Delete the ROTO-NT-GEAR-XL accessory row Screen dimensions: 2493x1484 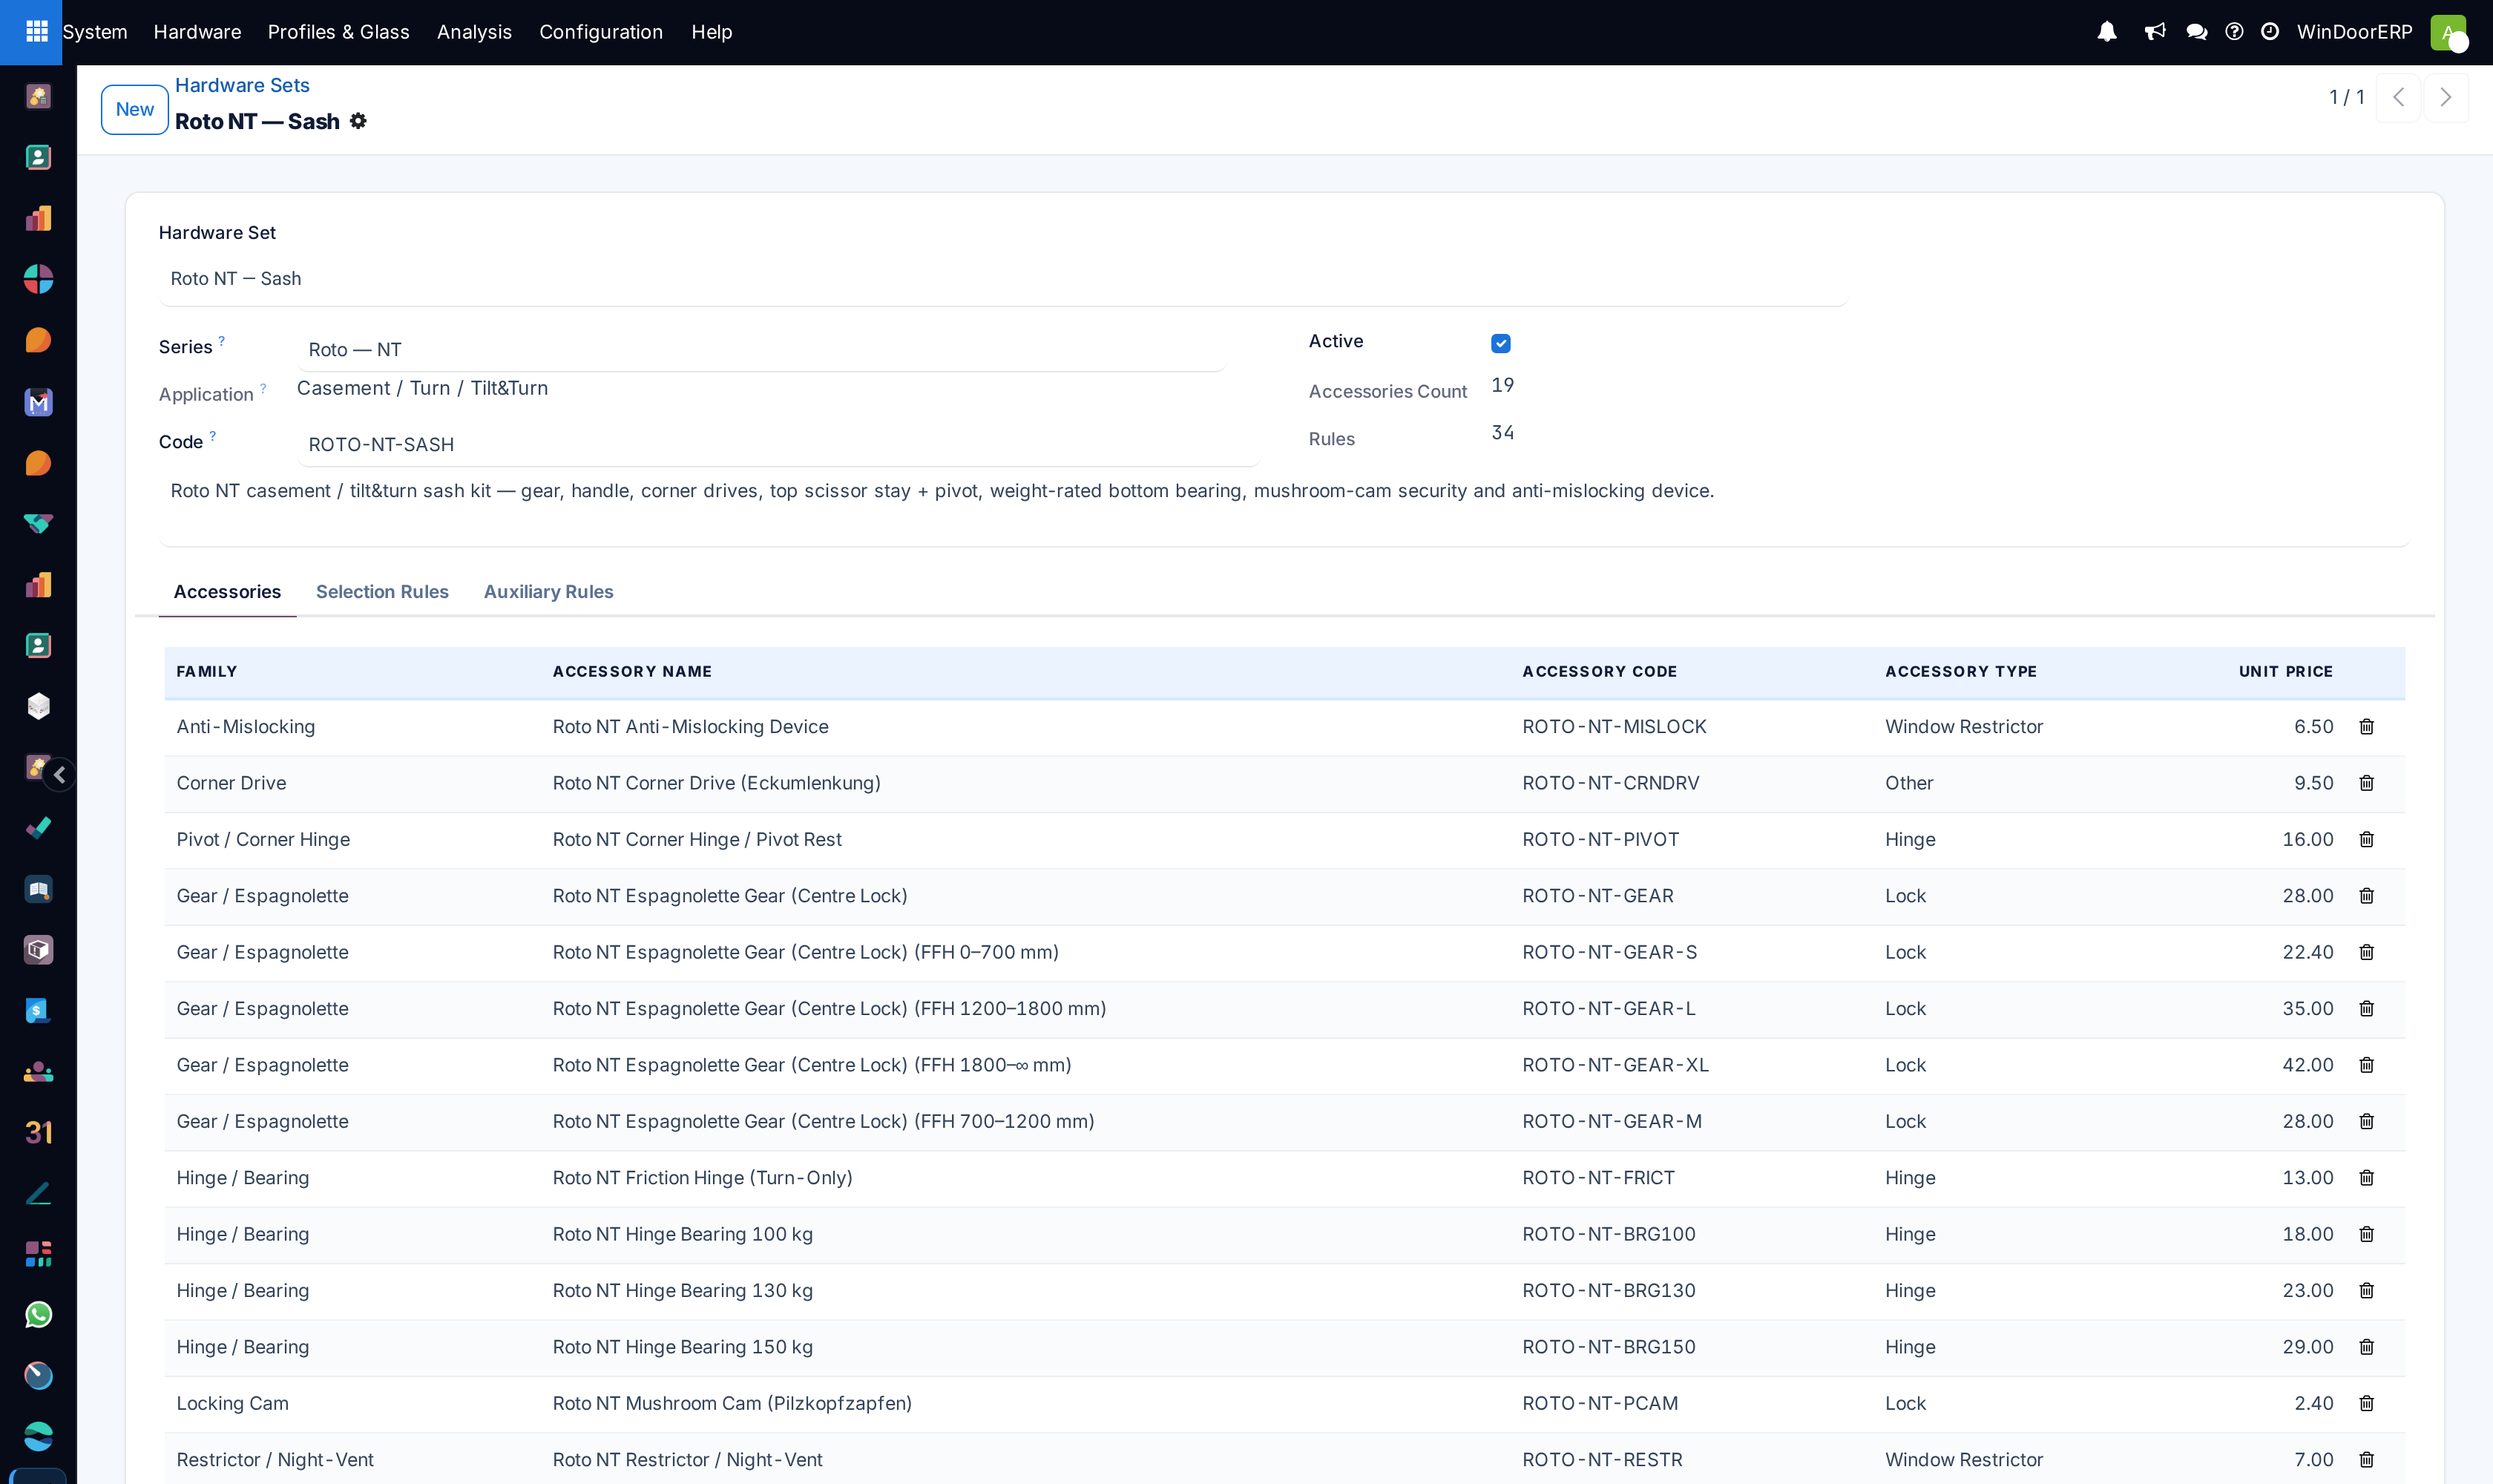click(x=2366, y=1065)
